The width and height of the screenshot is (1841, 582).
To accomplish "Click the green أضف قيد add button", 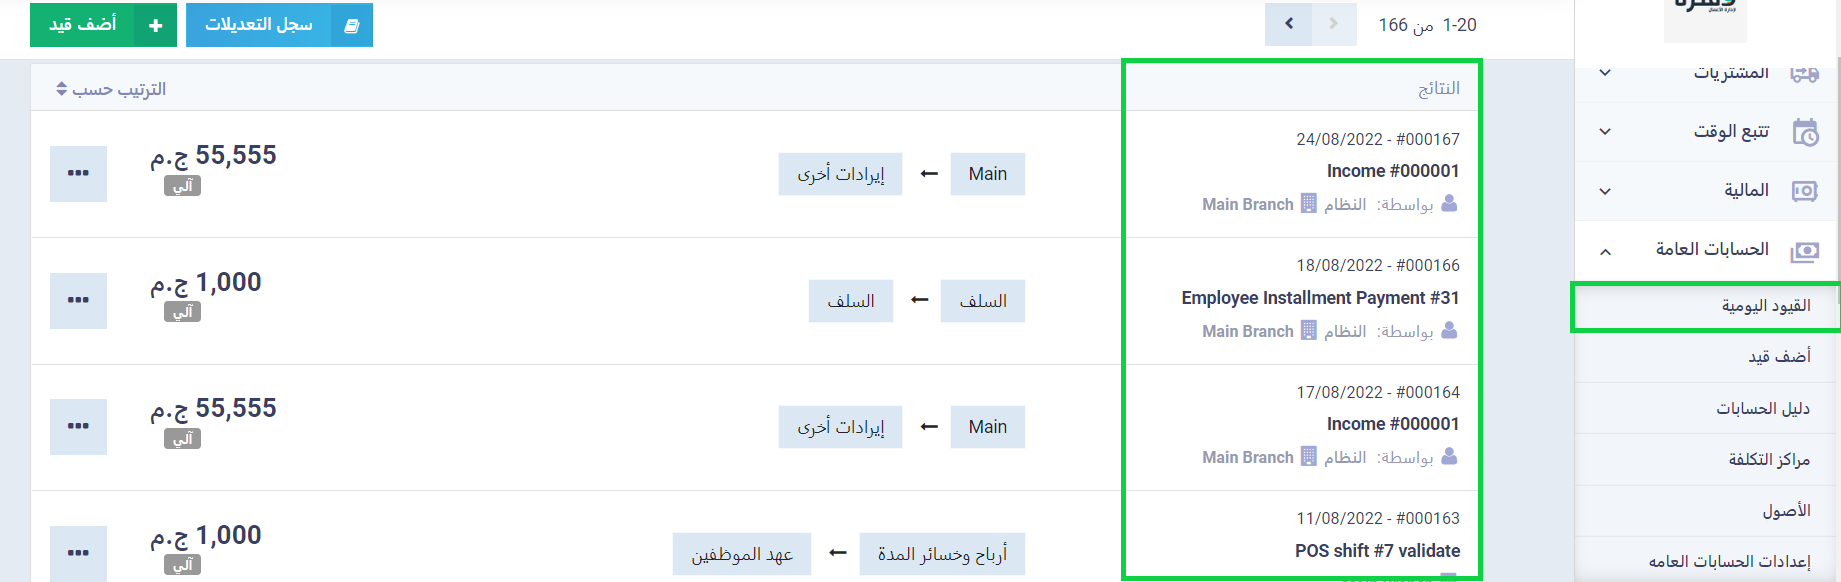I will 103,25.
